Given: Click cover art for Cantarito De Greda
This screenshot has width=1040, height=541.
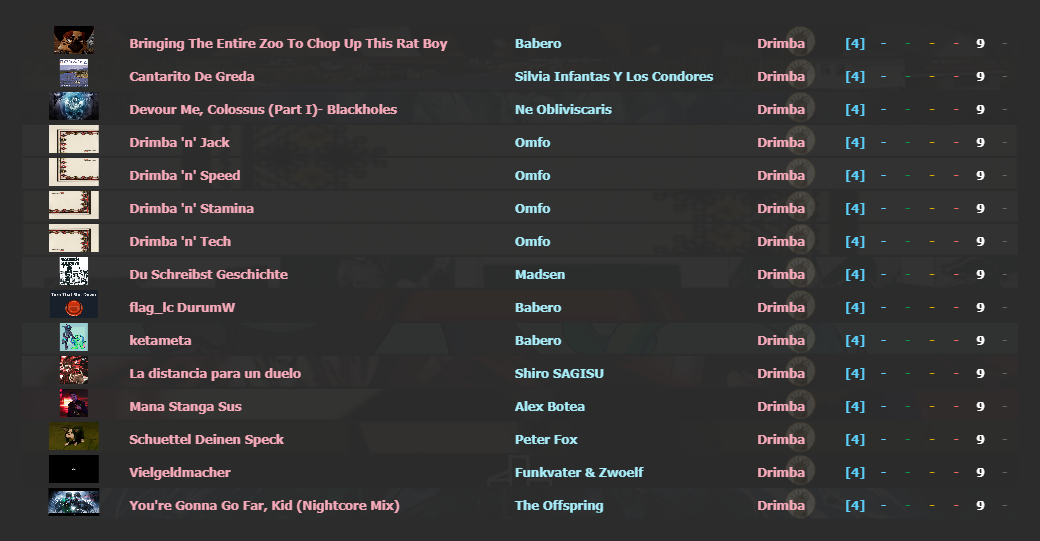Looking at the screenshot, I should (74, 76).
